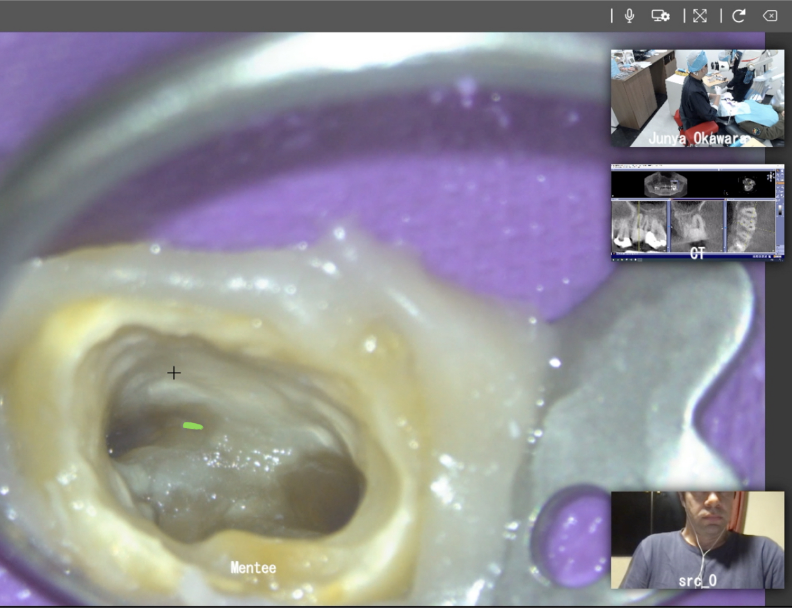Pick the middle radiograph pane in CT thumbnail

pyautogui.click(x=694, y=225)
